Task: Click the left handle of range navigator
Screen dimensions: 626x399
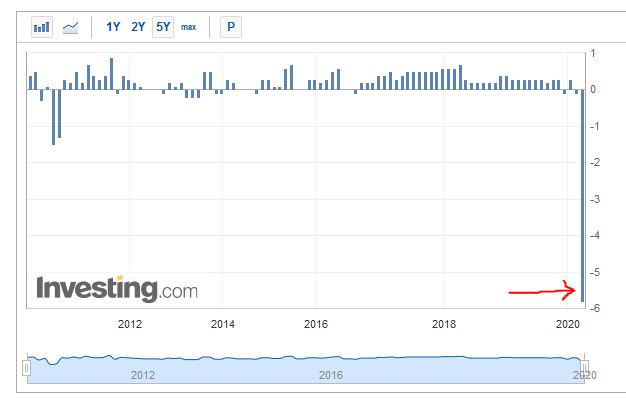Action: pyautogui.click(x=26, y=368)
